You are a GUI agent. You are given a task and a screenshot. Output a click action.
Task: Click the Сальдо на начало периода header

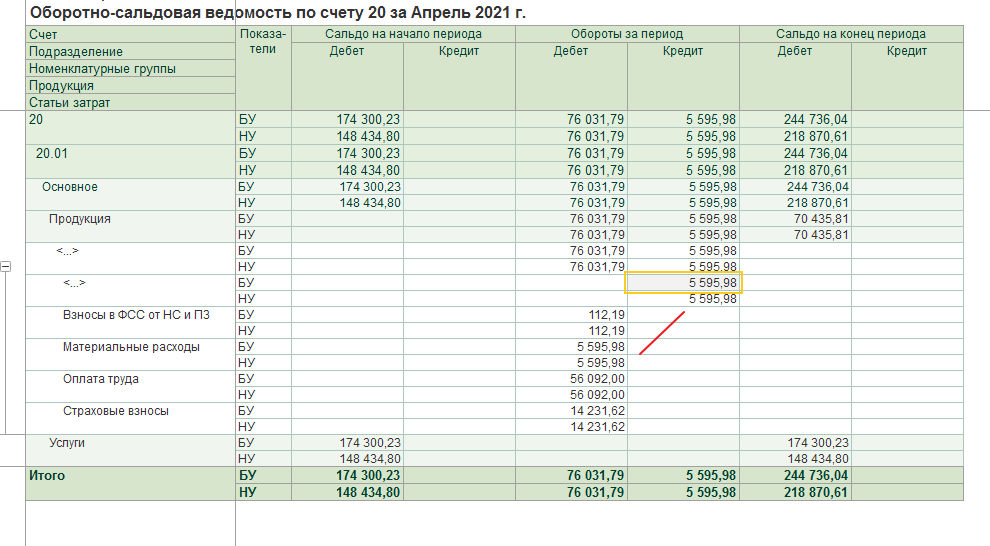click(403, 34)
